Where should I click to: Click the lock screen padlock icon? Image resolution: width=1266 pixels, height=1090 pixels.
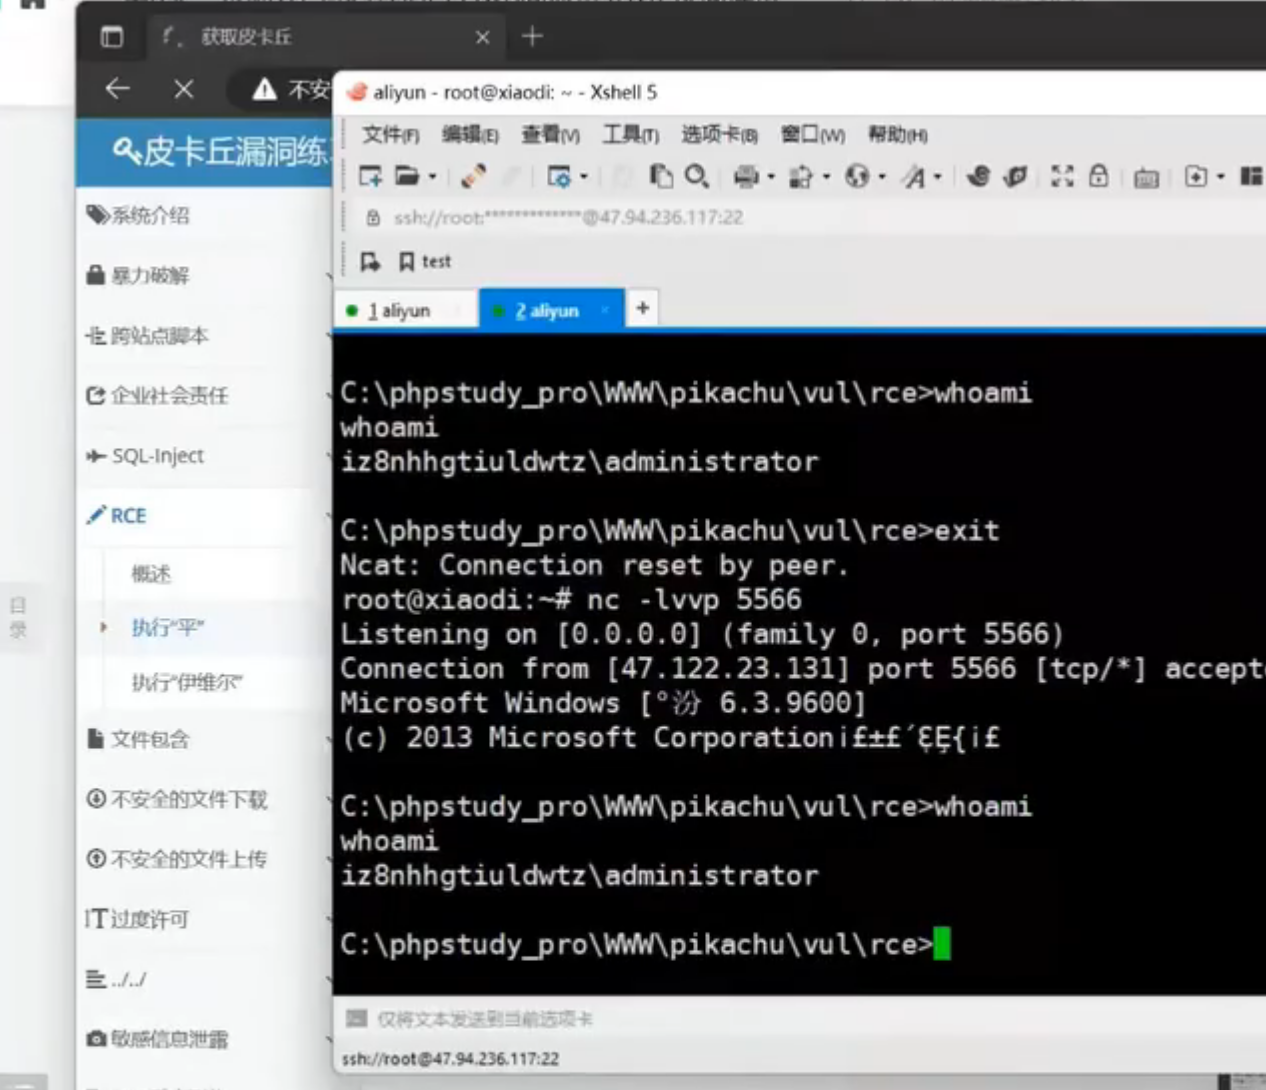(1098, 176)
